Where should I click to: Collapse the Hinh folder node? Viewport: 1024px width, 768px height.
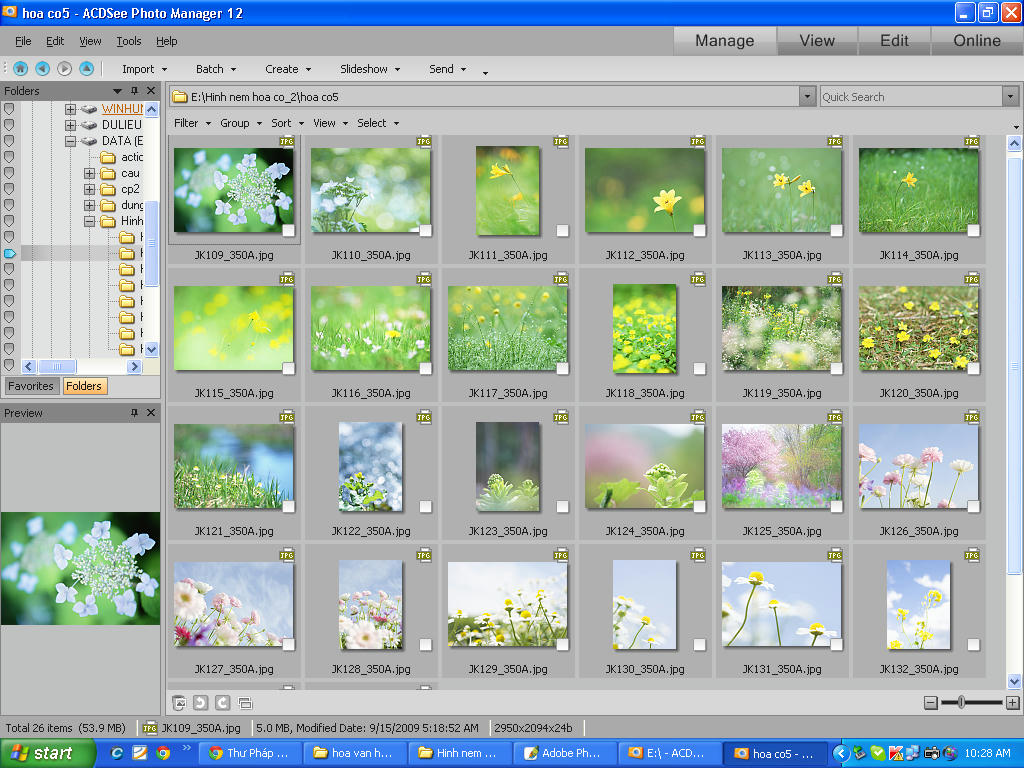89,221
